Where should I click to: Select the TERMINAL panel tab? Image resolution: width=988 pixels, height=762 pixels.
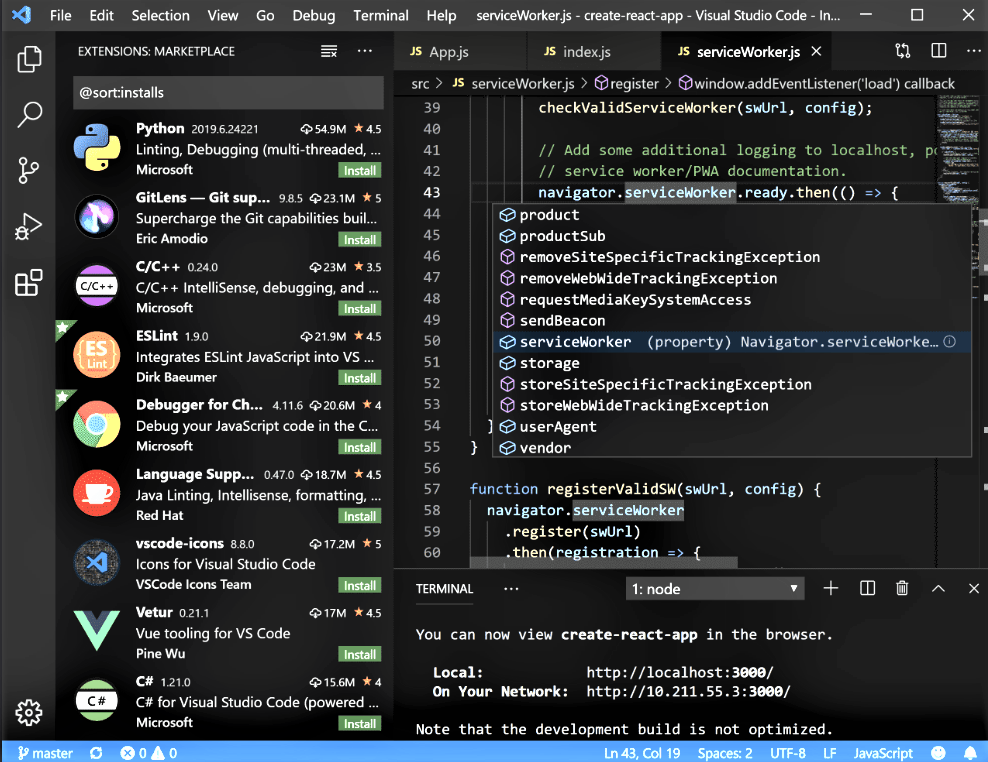coord(444,589)
